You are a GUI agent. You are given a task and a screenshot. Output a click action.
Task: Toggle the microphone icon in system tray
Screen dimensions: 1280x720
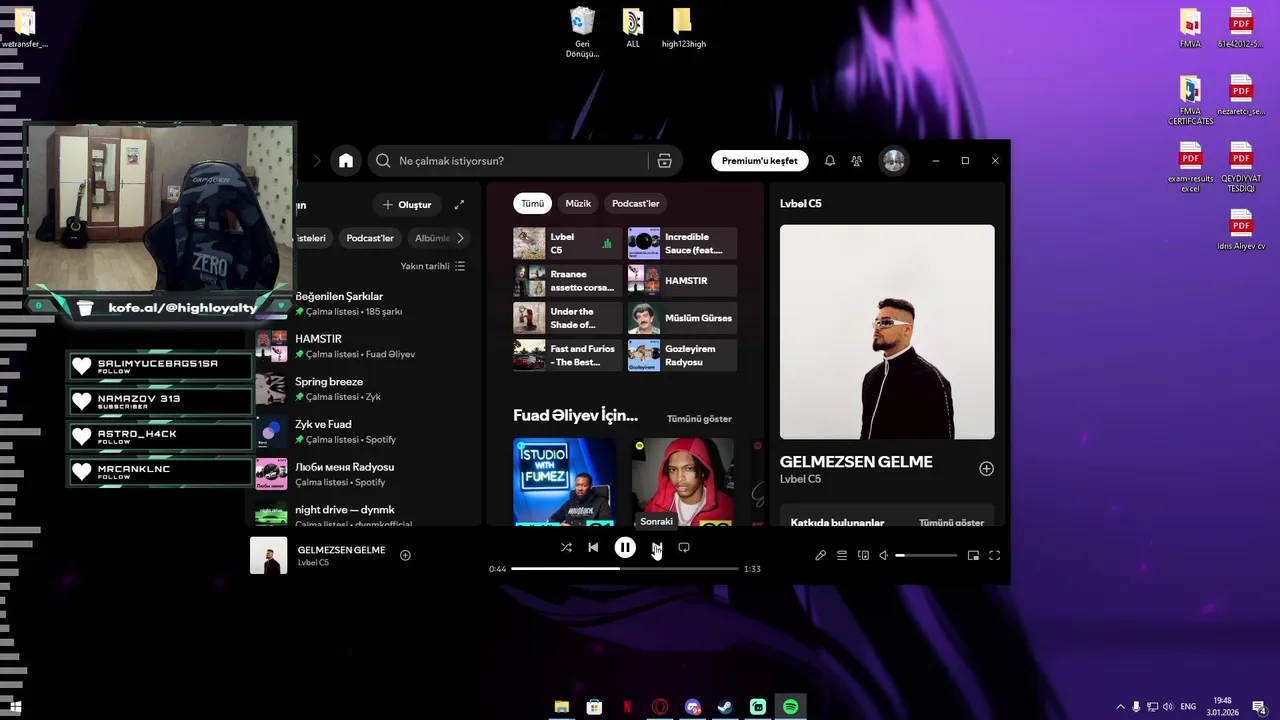click(x=1136, y=707)
